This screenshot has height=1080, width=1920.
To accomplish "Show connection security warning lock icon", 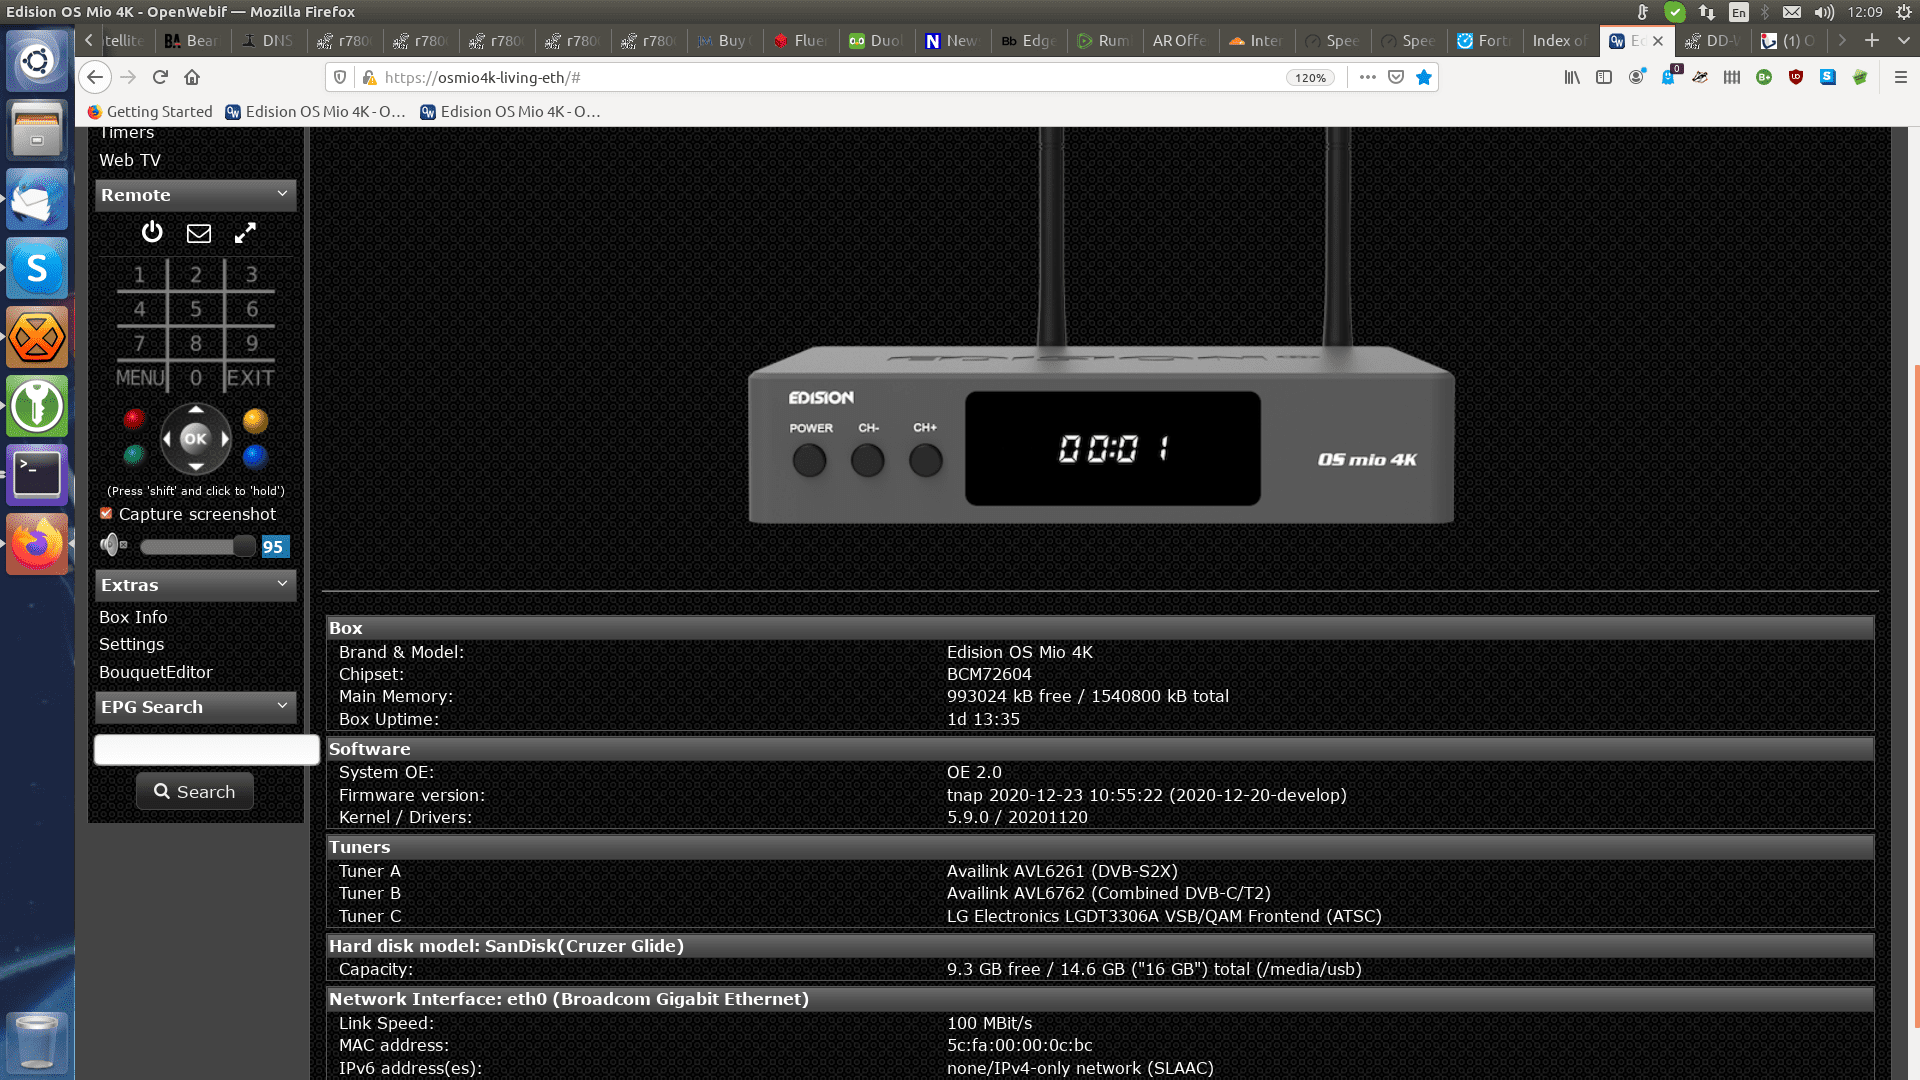I will pyautogui.click(x=368, y=77).
